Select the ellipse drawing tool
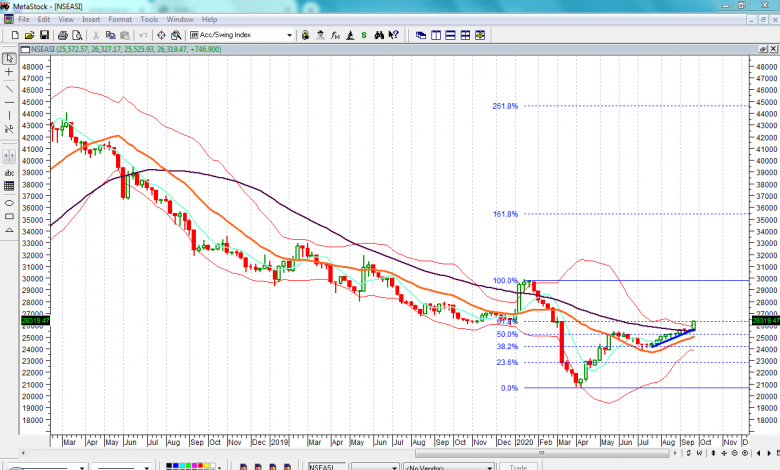 pyautogui.click(x=9, y=203)
